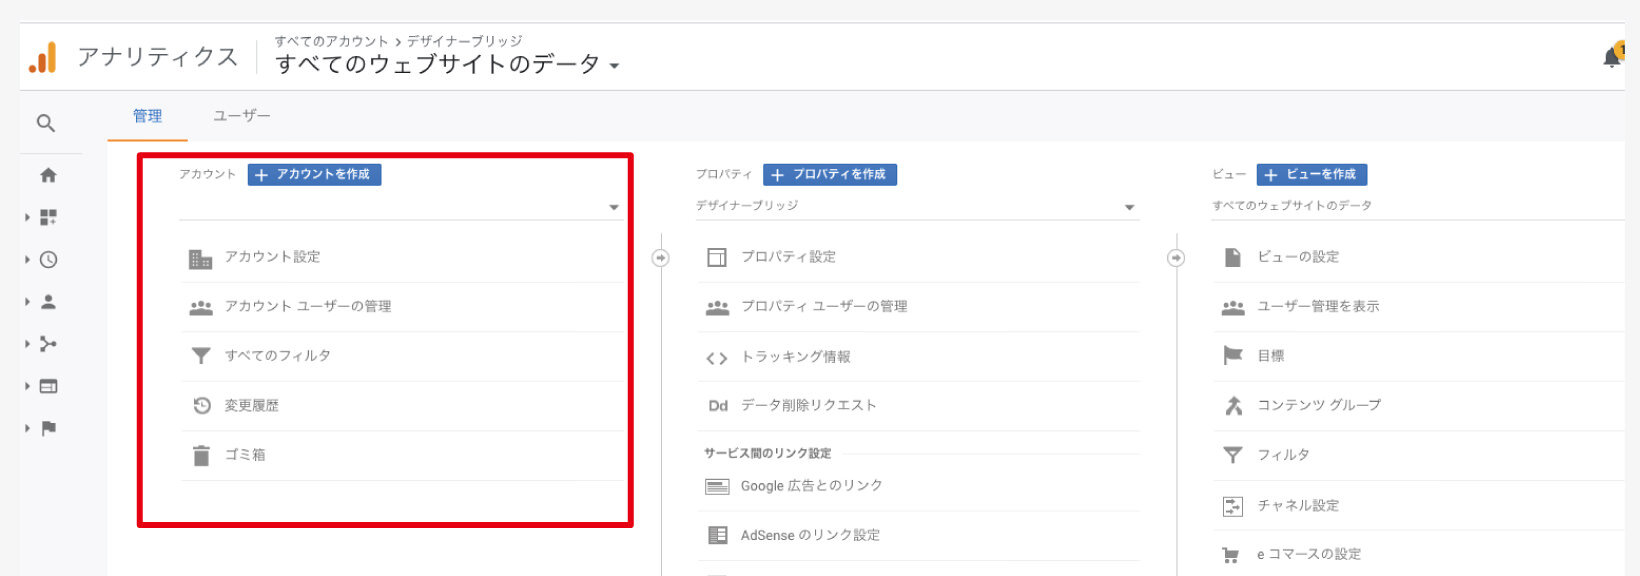The image size is (1640, 576).
Task: Click the search magnifier icon in sidebar
Action: click(46, 123)
